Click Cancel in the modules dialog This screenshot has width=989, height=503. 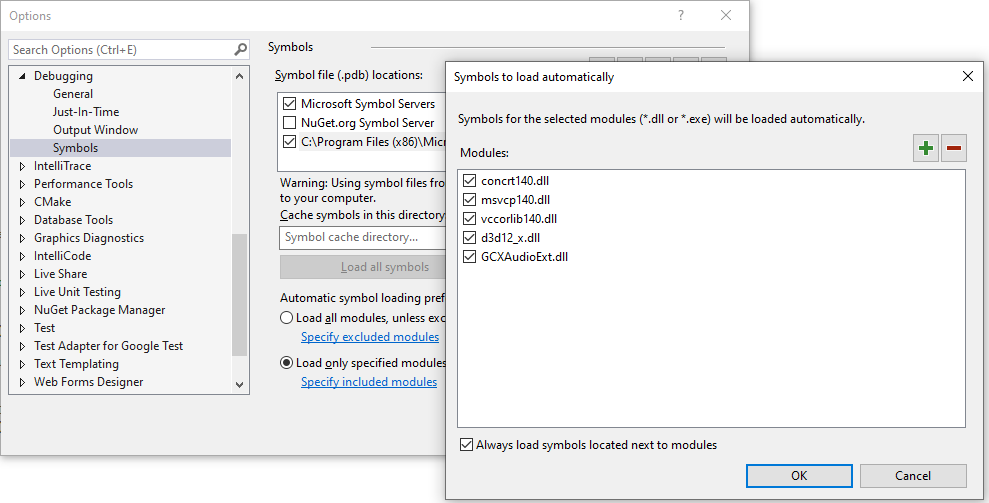point(913,476)
